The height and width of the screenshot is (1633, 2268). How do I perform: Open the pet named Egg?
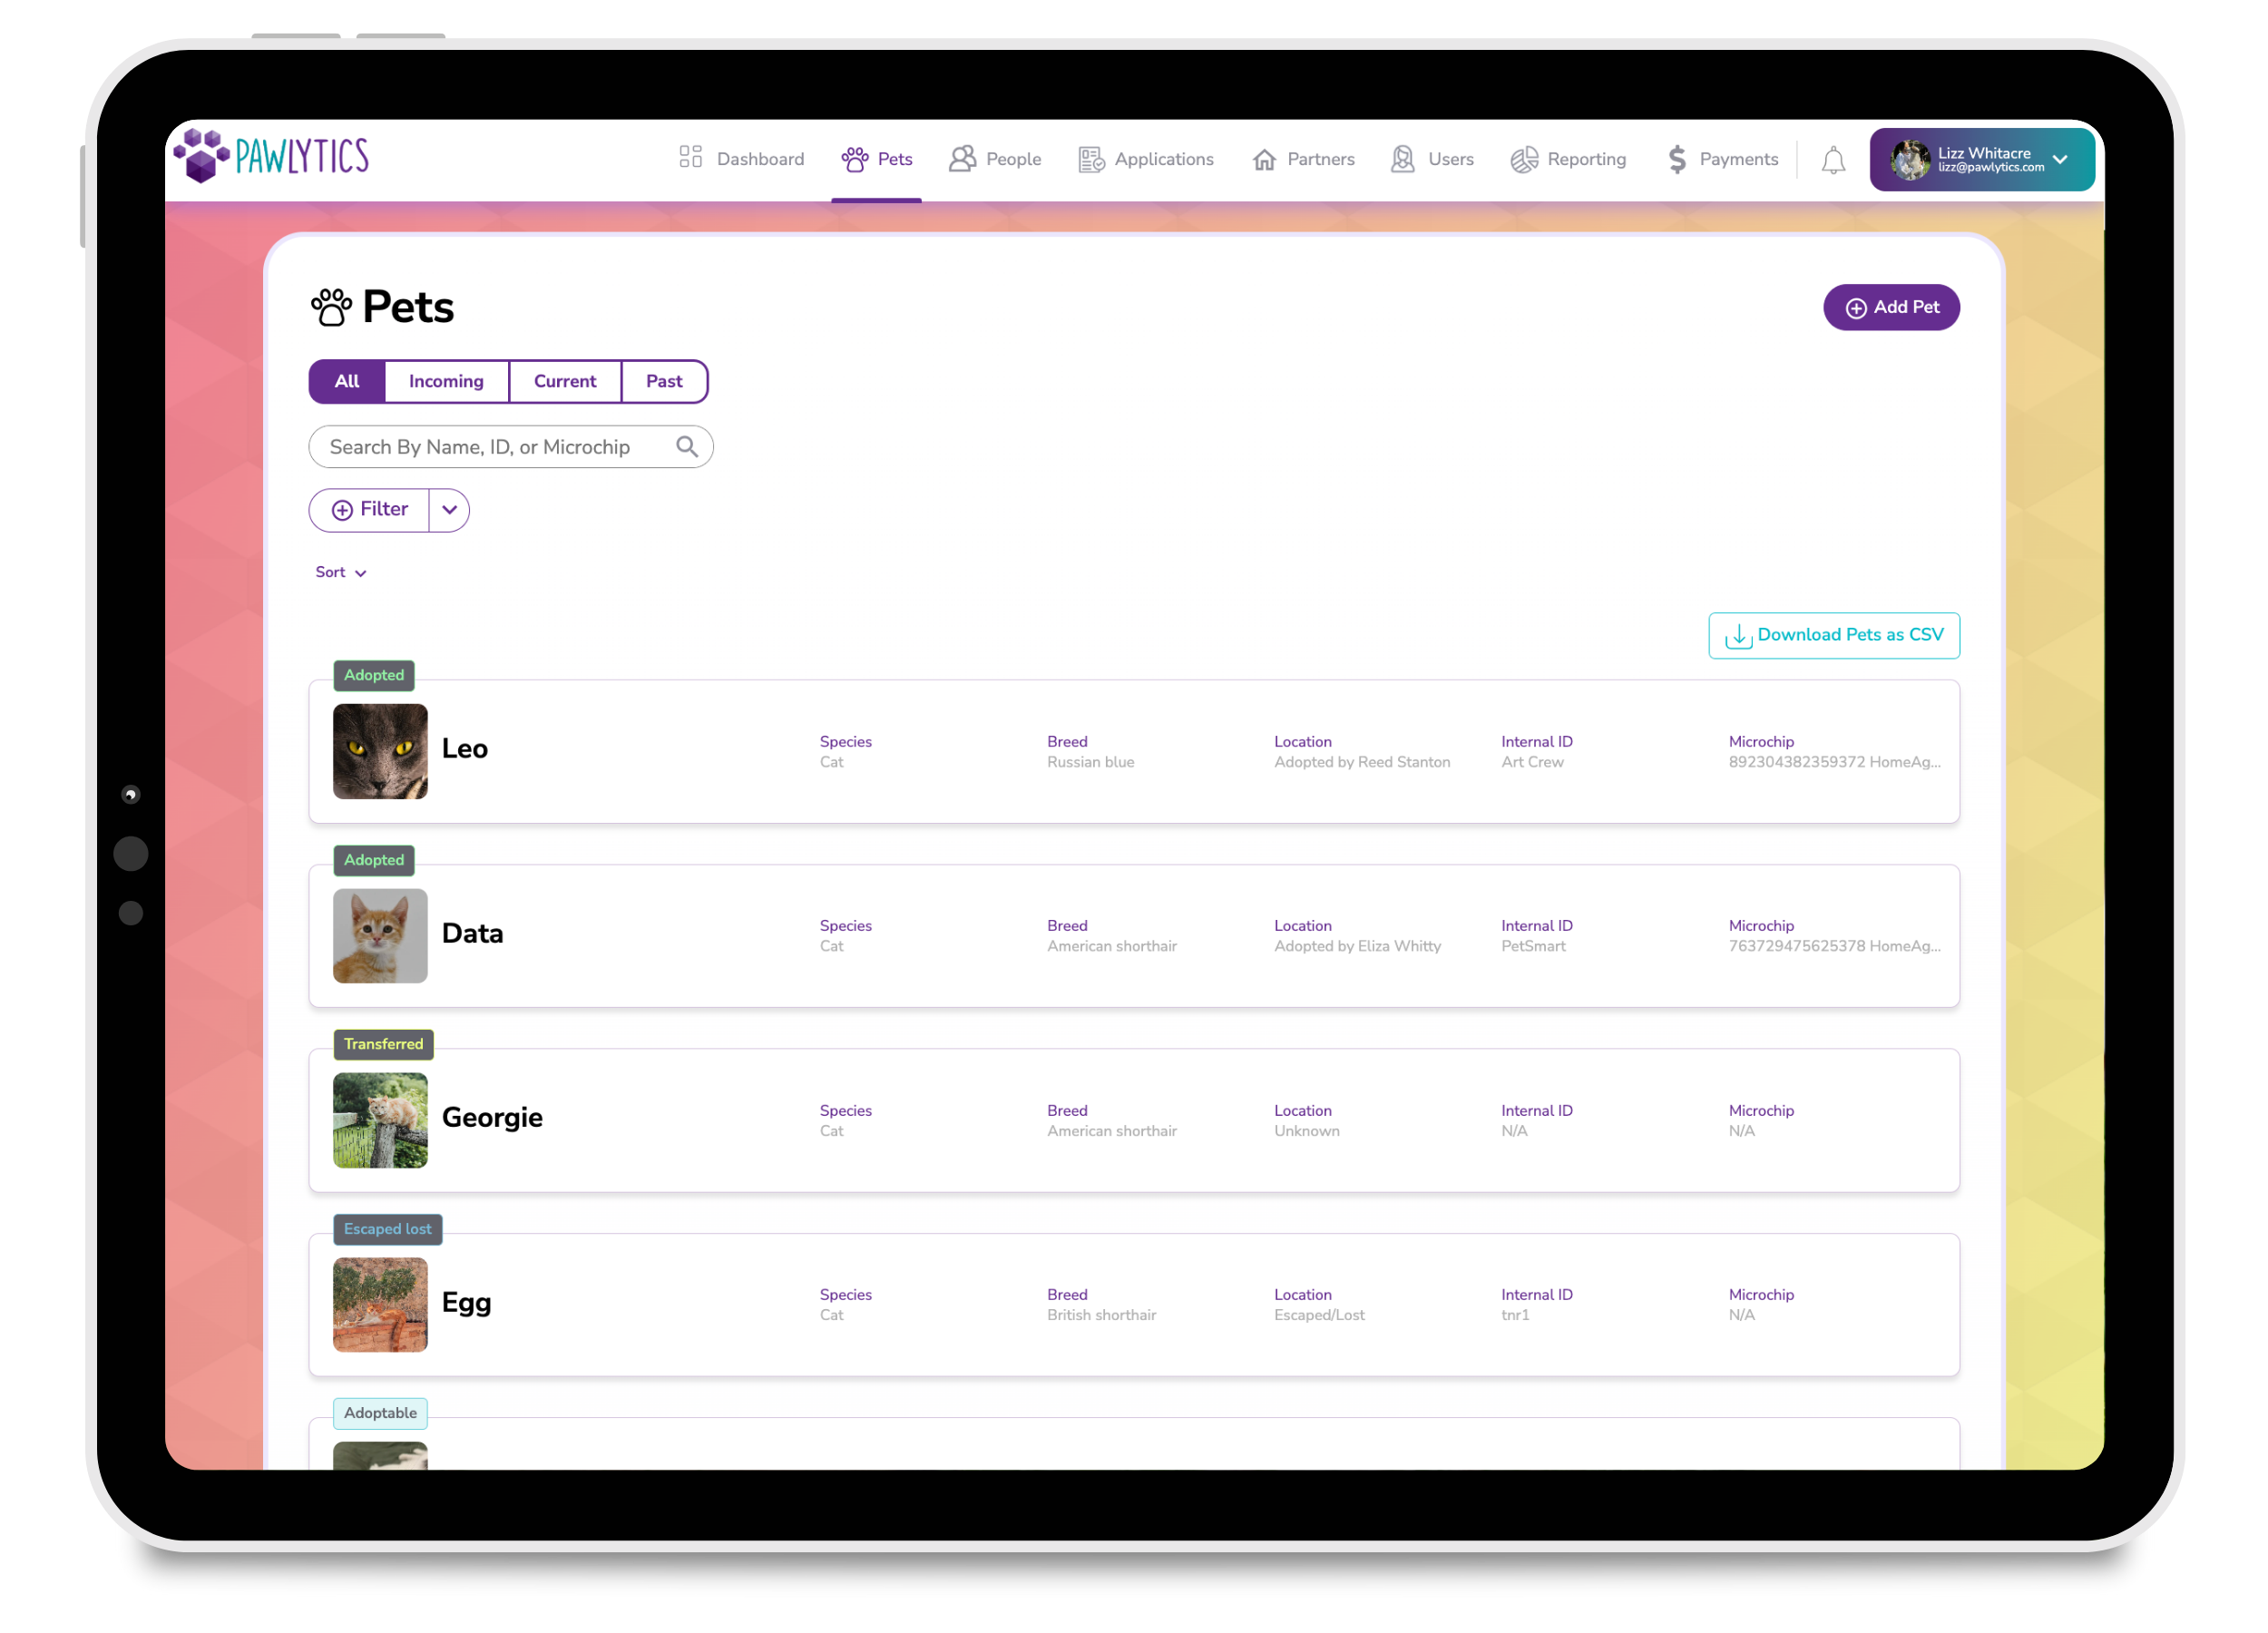click(466, 1302)
